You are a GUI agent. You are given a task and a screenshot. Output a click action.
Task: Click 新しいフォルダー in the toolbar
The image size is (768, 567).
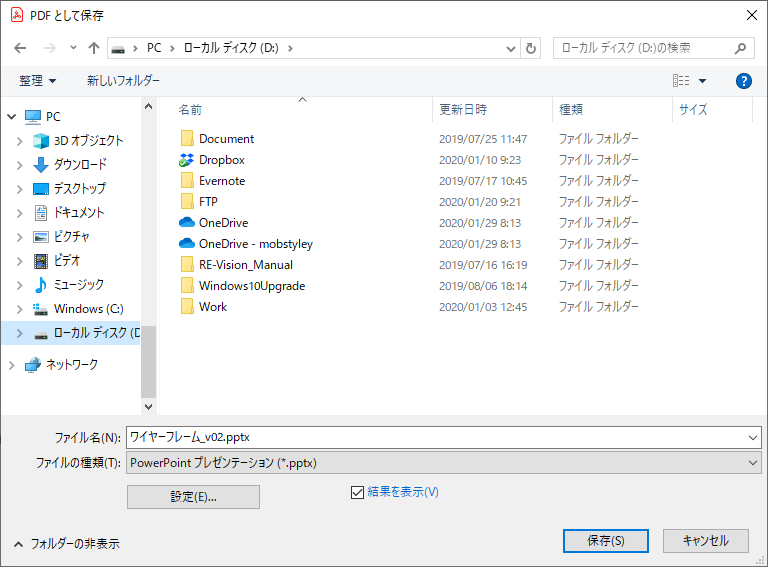123,80
